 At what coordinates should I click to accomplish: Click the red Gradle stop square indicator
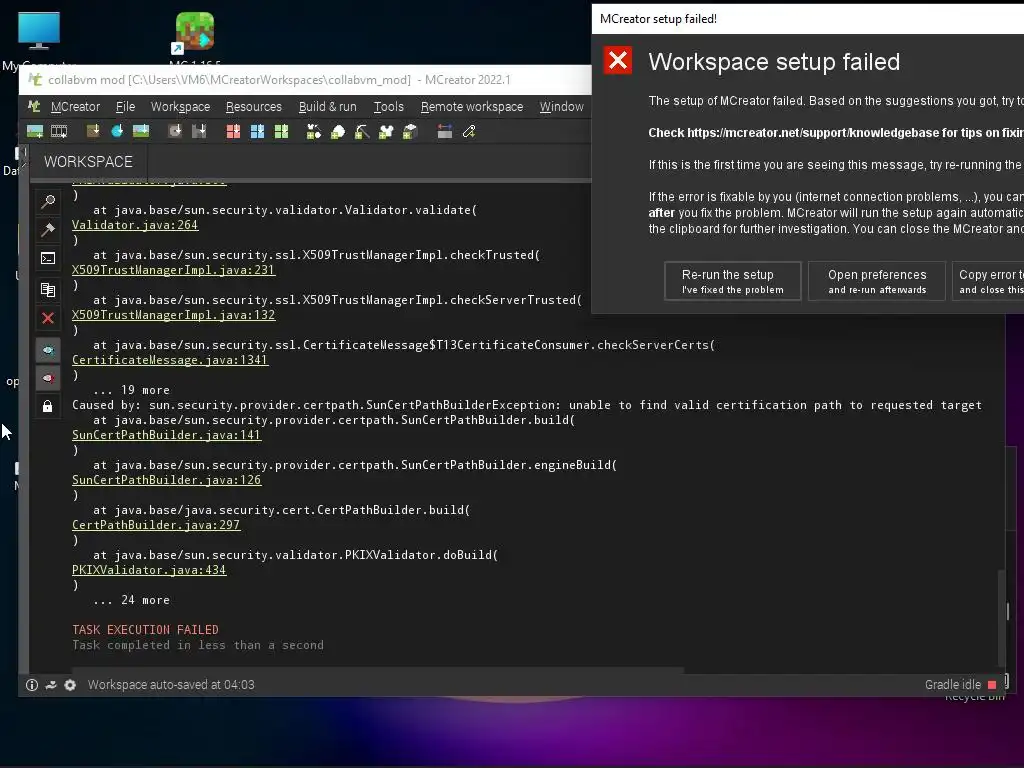click(x=992, y=684)
